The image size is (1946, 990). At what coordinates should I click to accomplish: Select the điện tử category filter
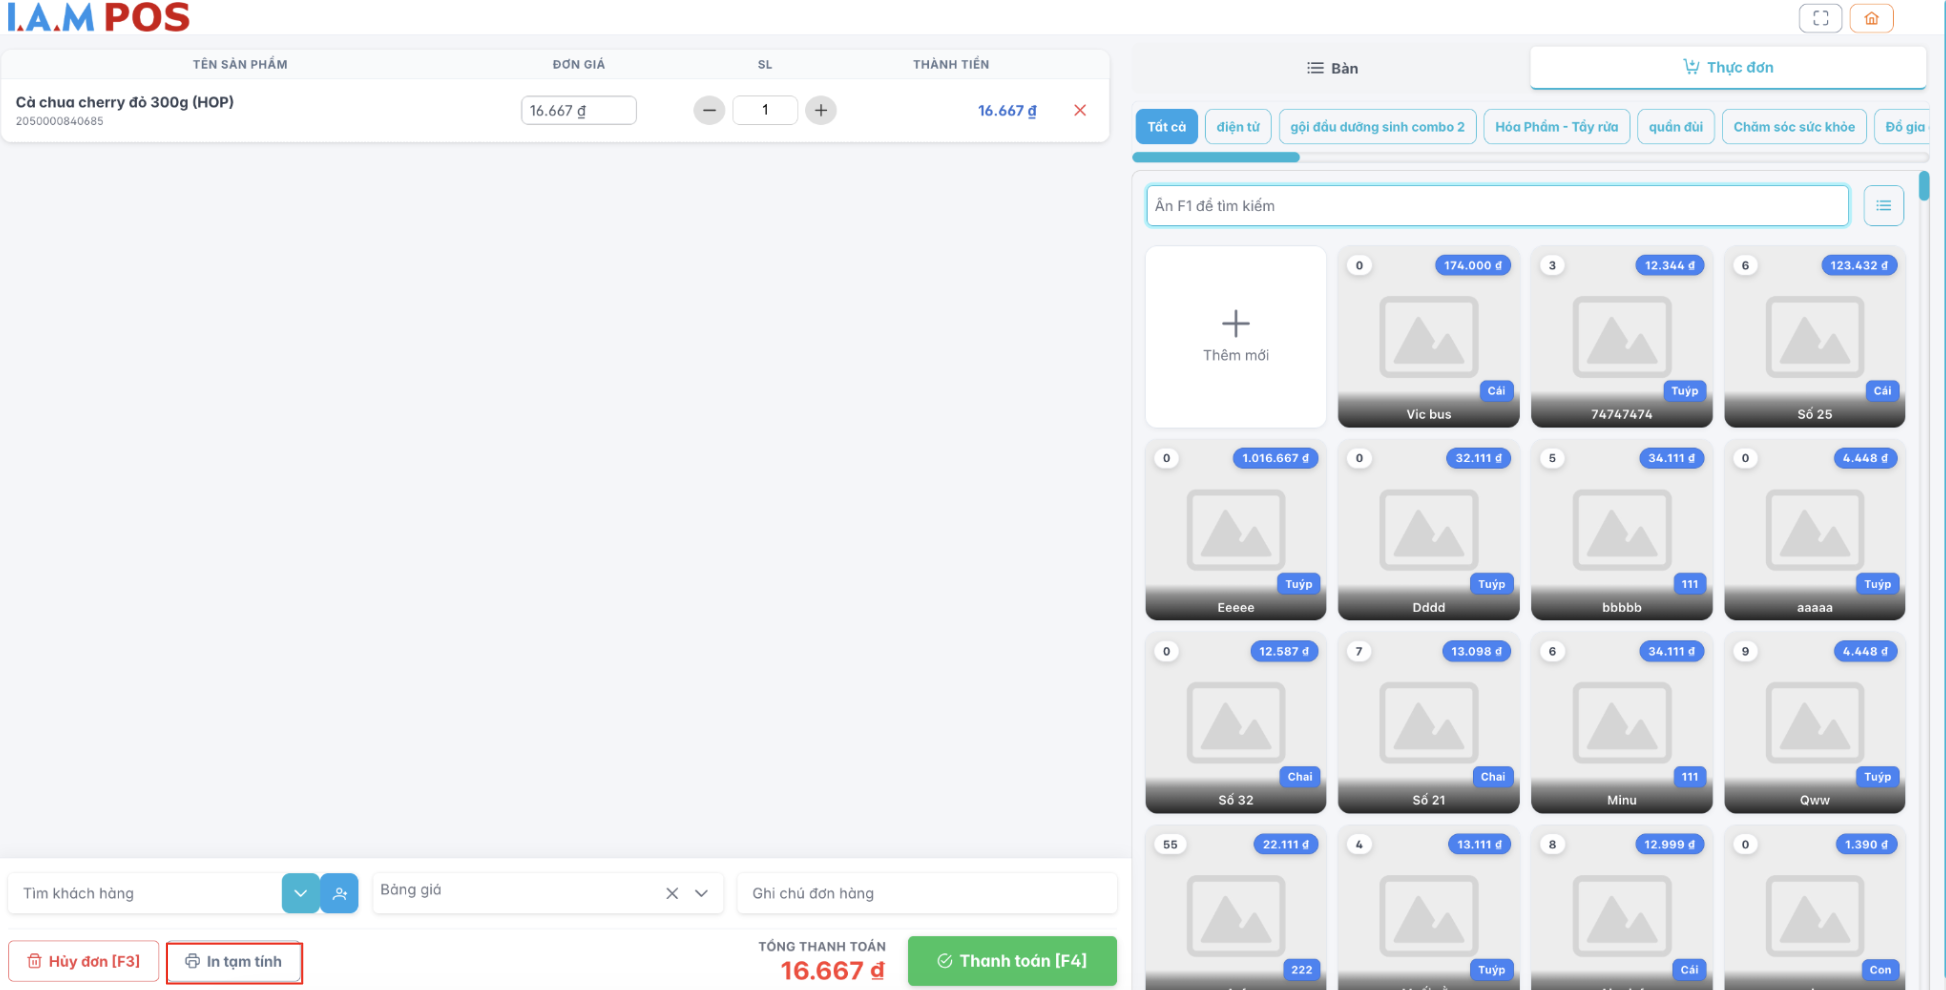[1238, 127]
